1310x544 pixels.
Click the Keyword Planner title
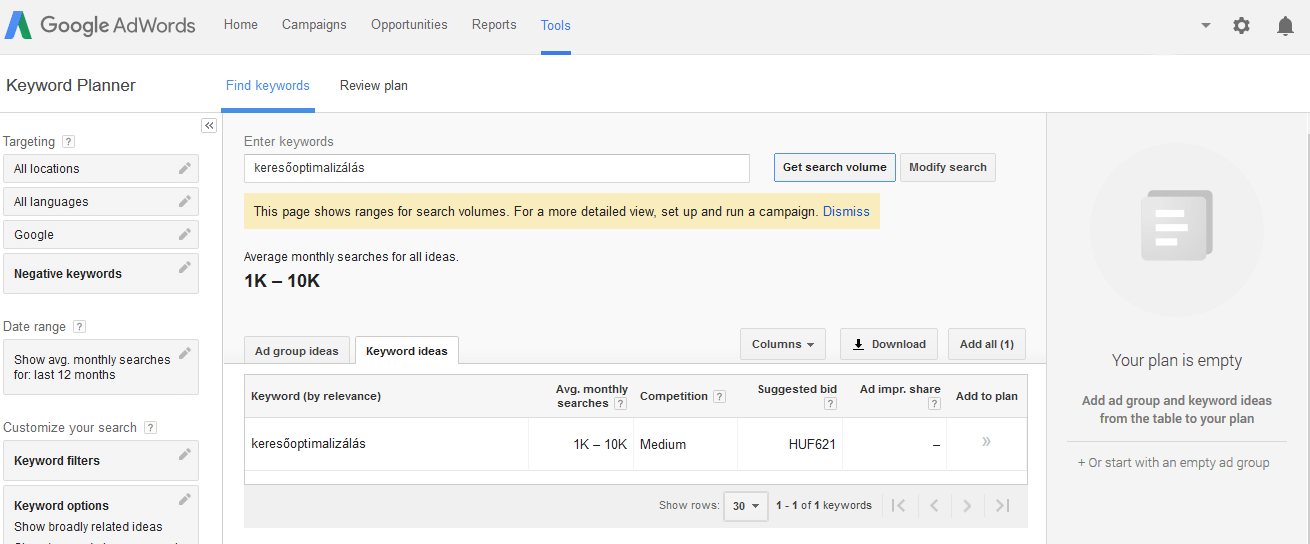[71, 85]
